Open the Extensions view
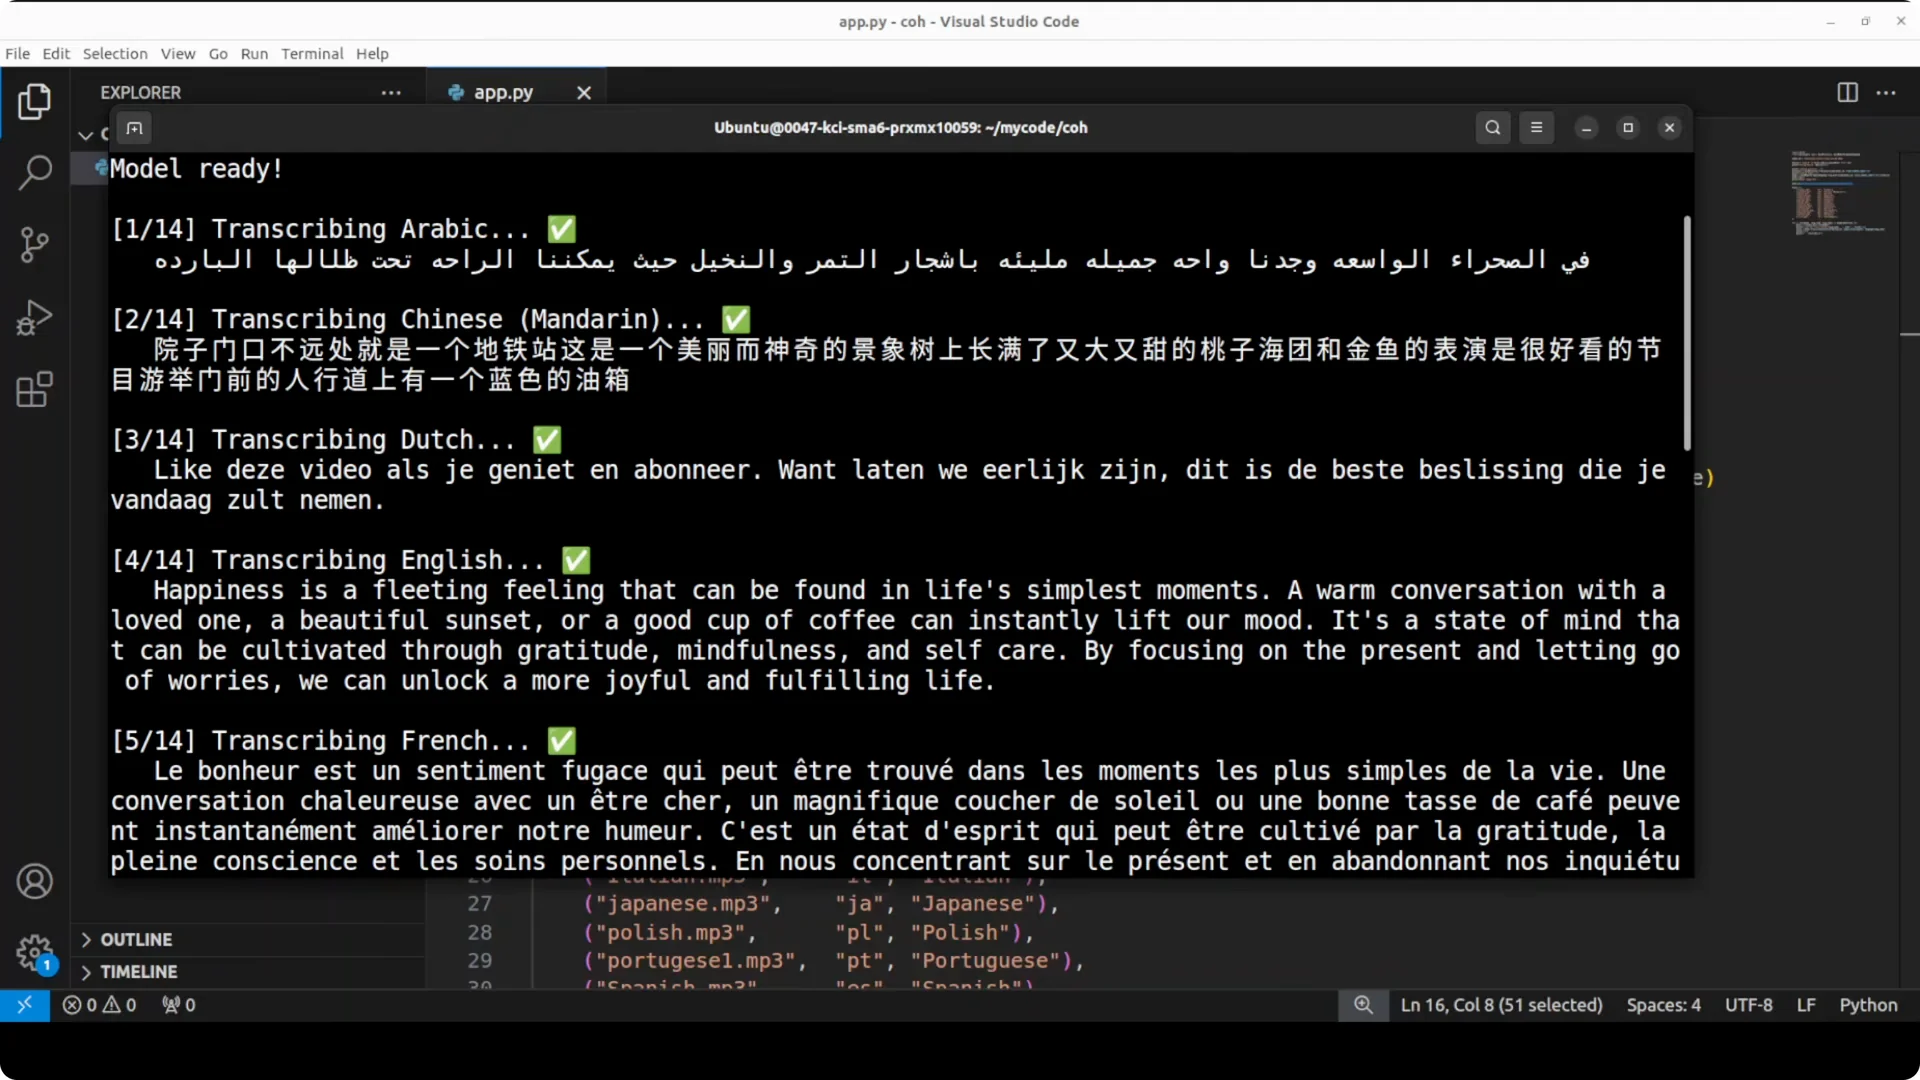Image resolution: width=1920 pixels, height=1080 pixels. (35, 389)
